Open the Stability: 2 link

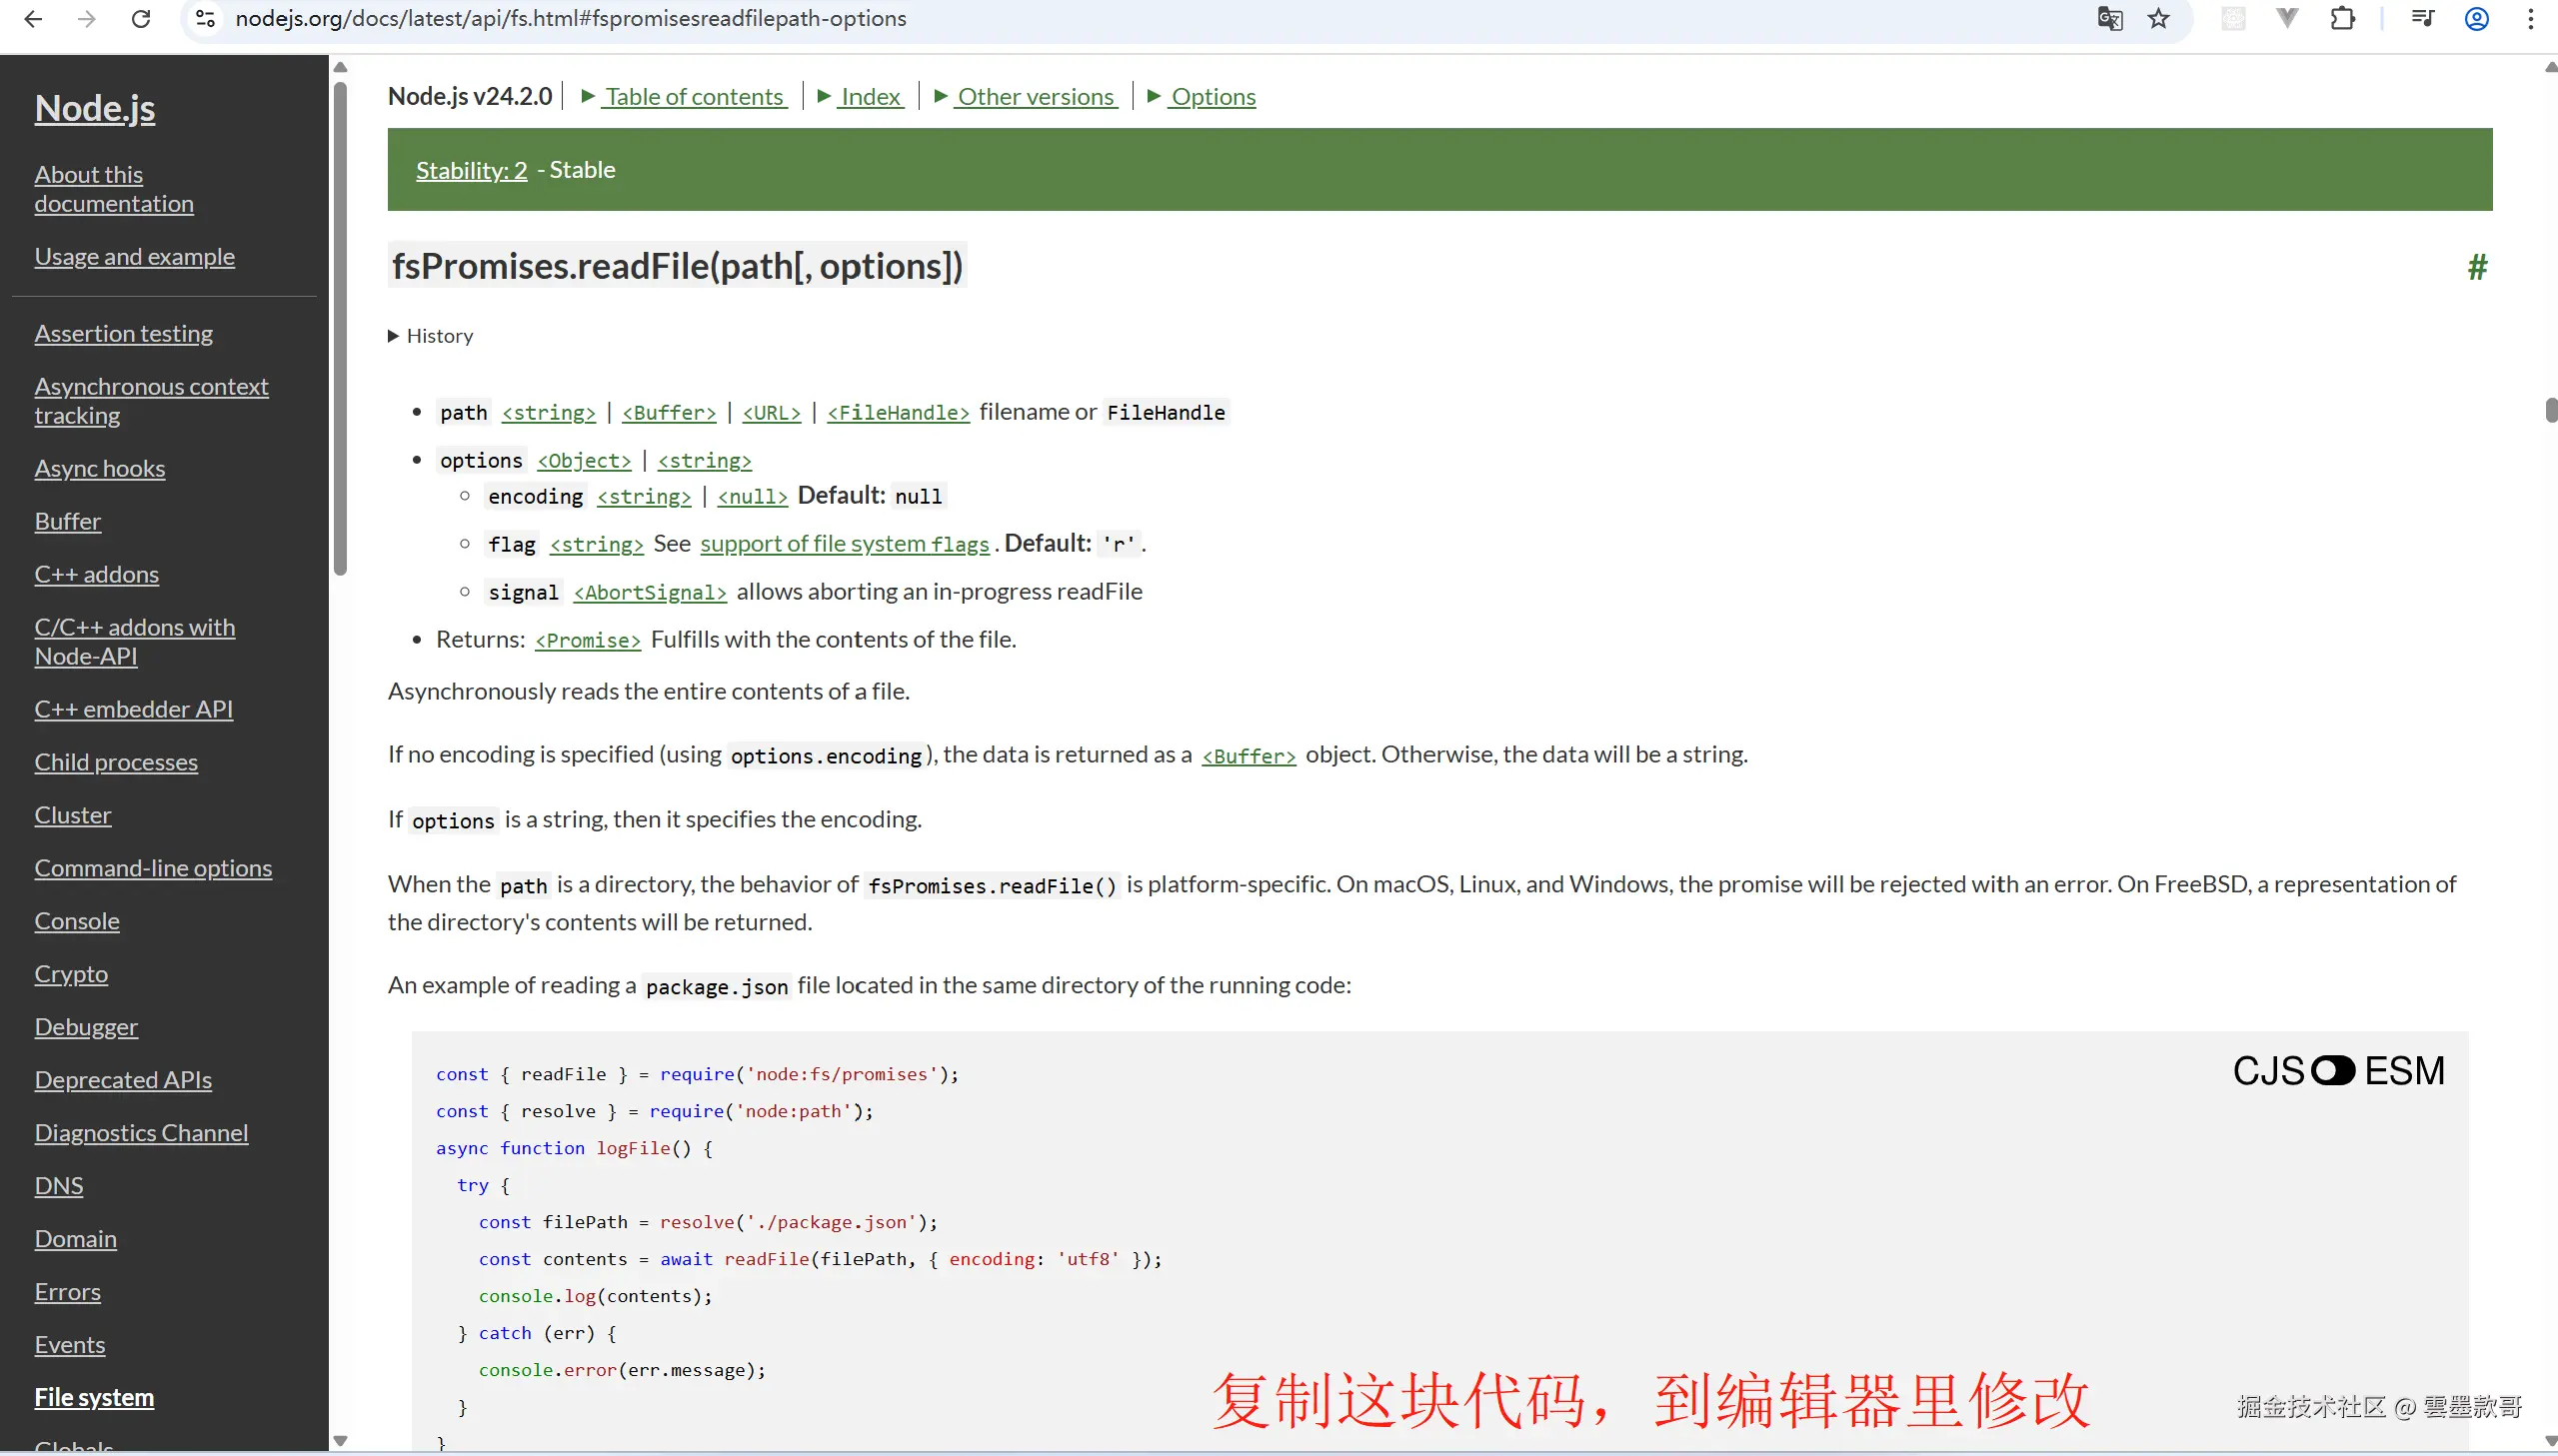pos(470,169)
